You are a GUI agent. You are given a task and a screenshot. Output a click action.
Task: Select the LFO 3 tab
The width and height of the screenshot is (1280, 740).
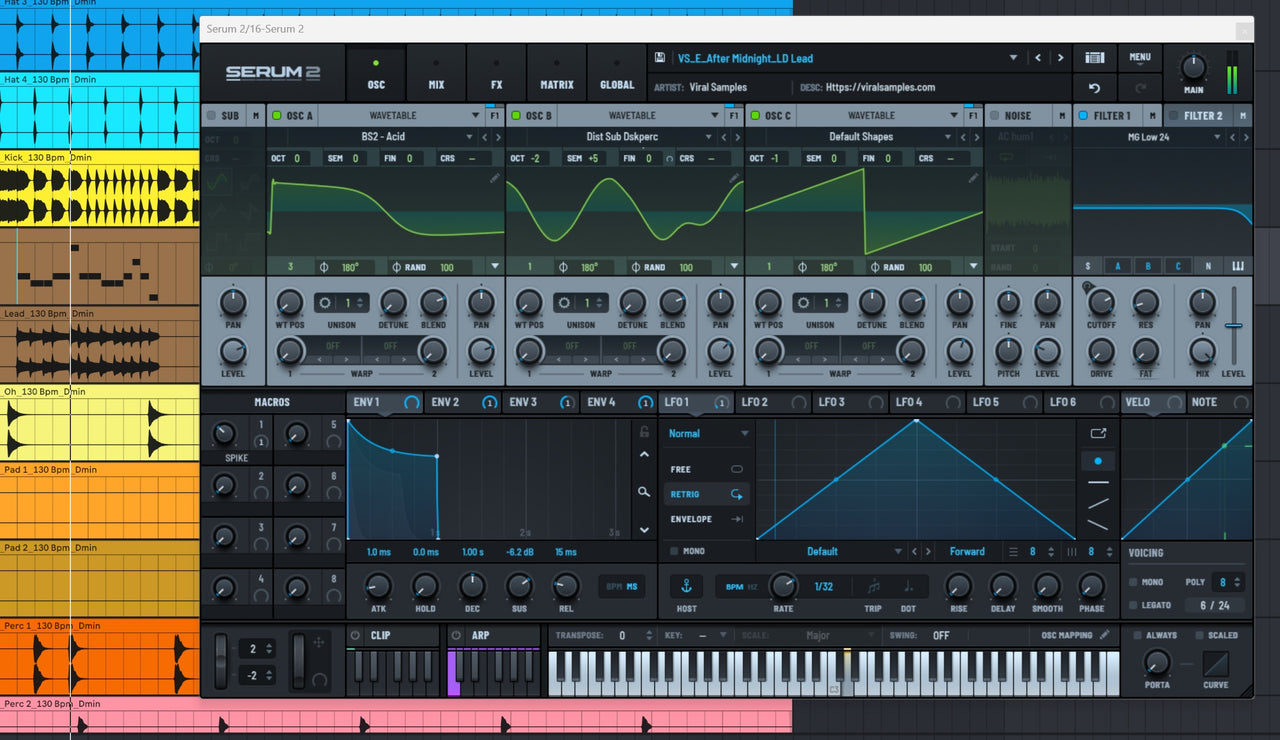(x=850, y=402)
